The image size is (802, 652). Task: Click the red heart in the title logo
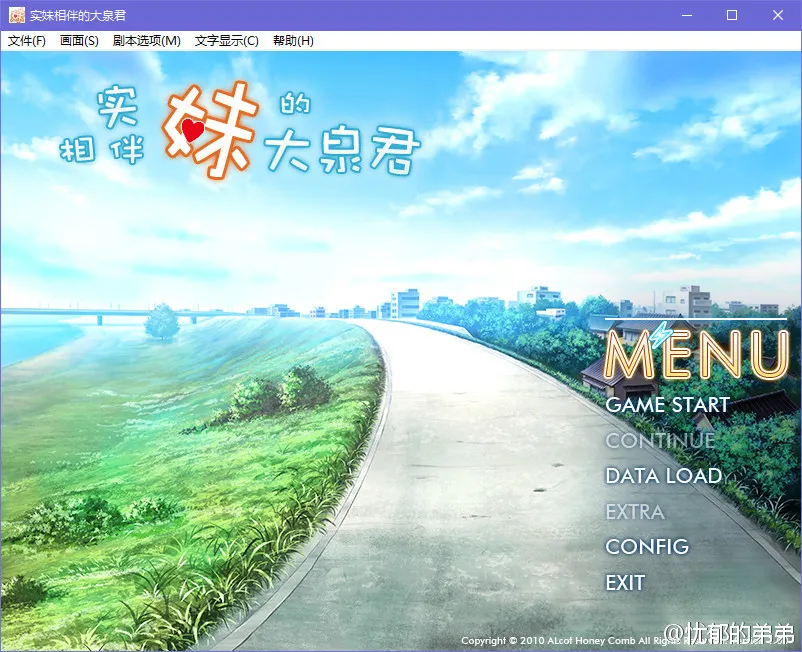(193, 130)
